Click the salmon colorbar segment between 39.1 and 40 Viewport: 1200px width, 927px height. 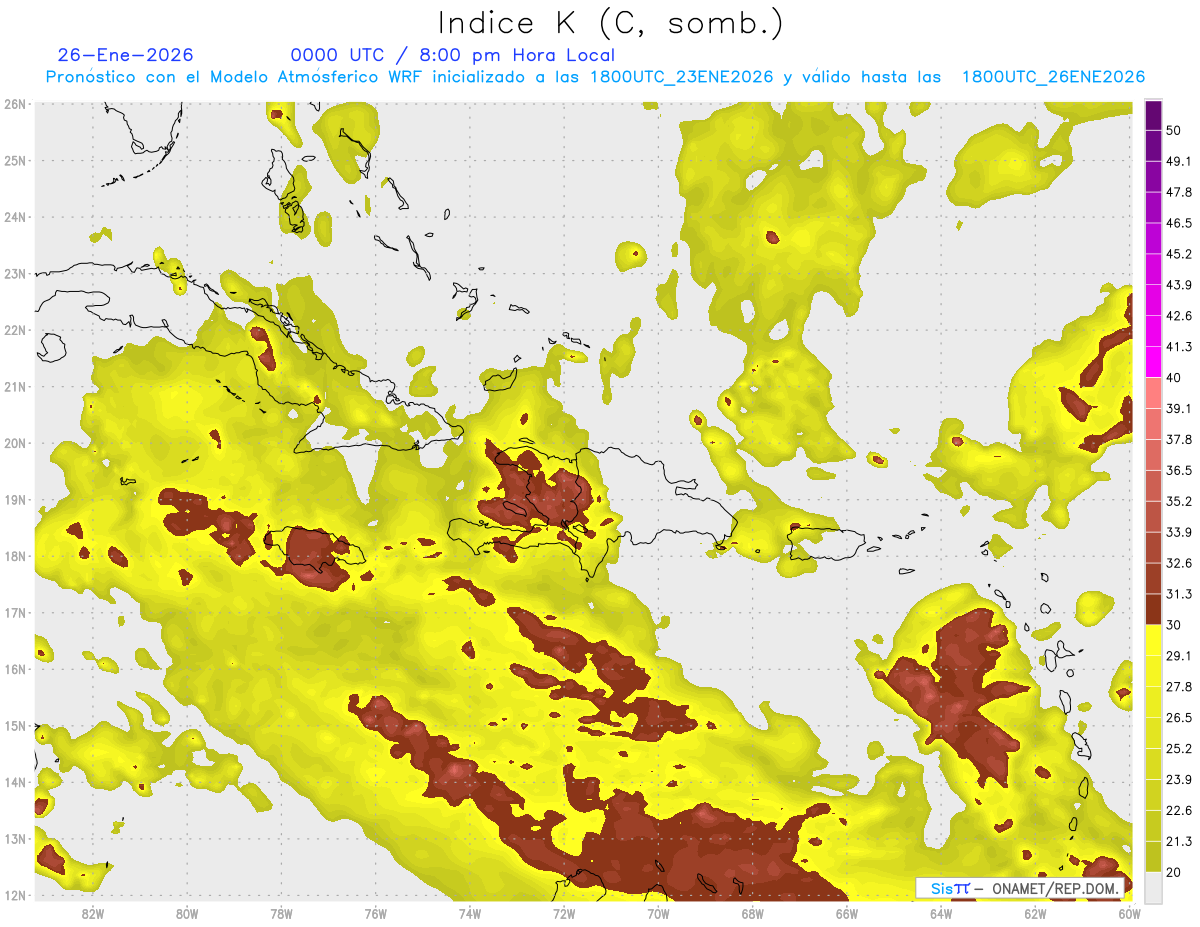[x=1153, y=393]
